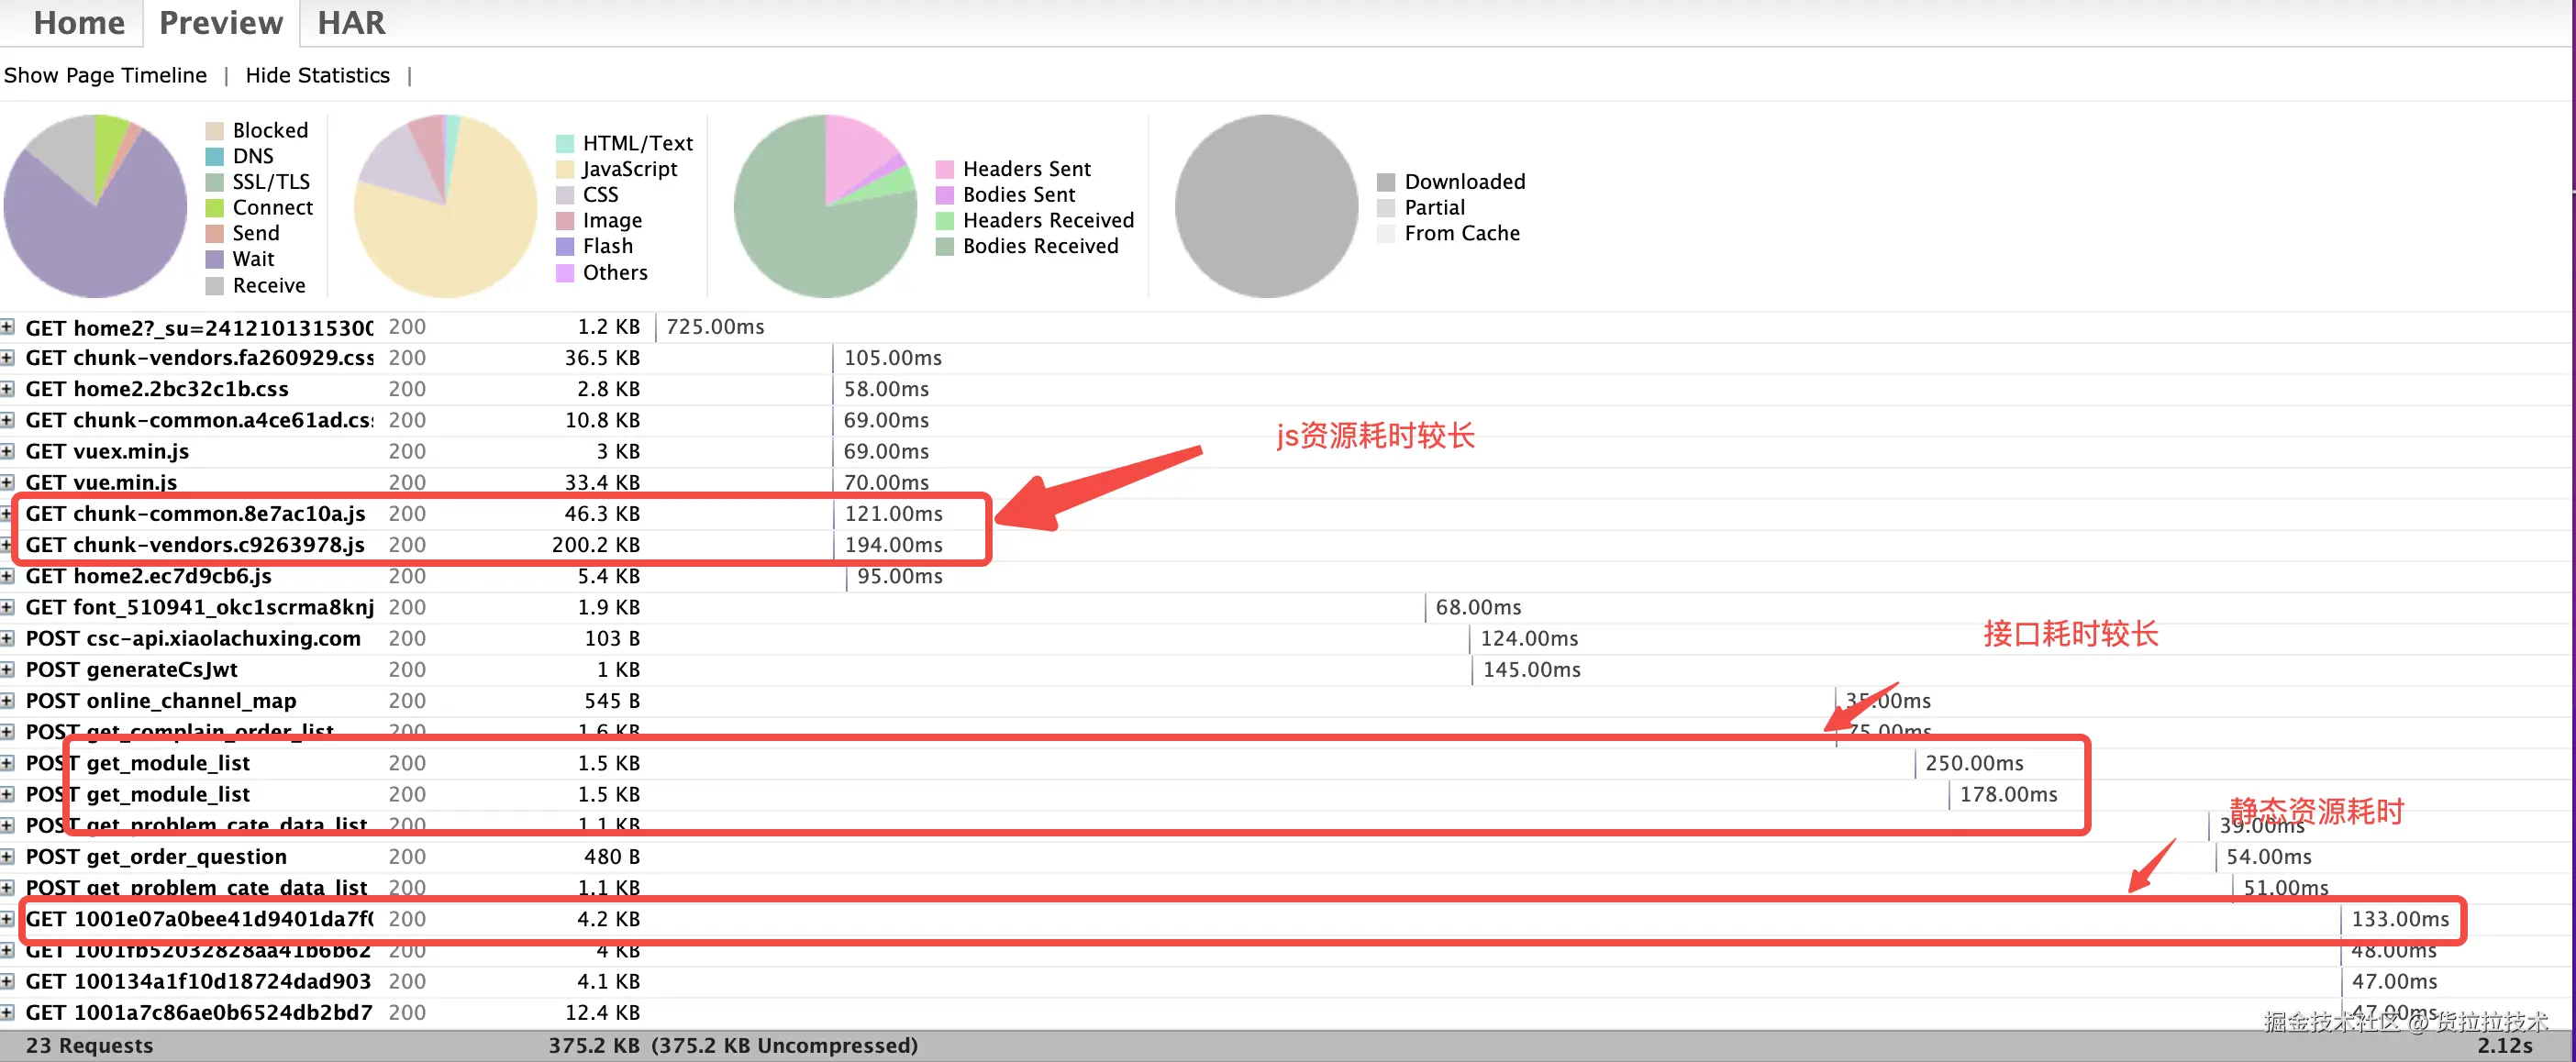Click the timing breakdown pie chart
The image size is (2576, 1062).
(96, 206)
